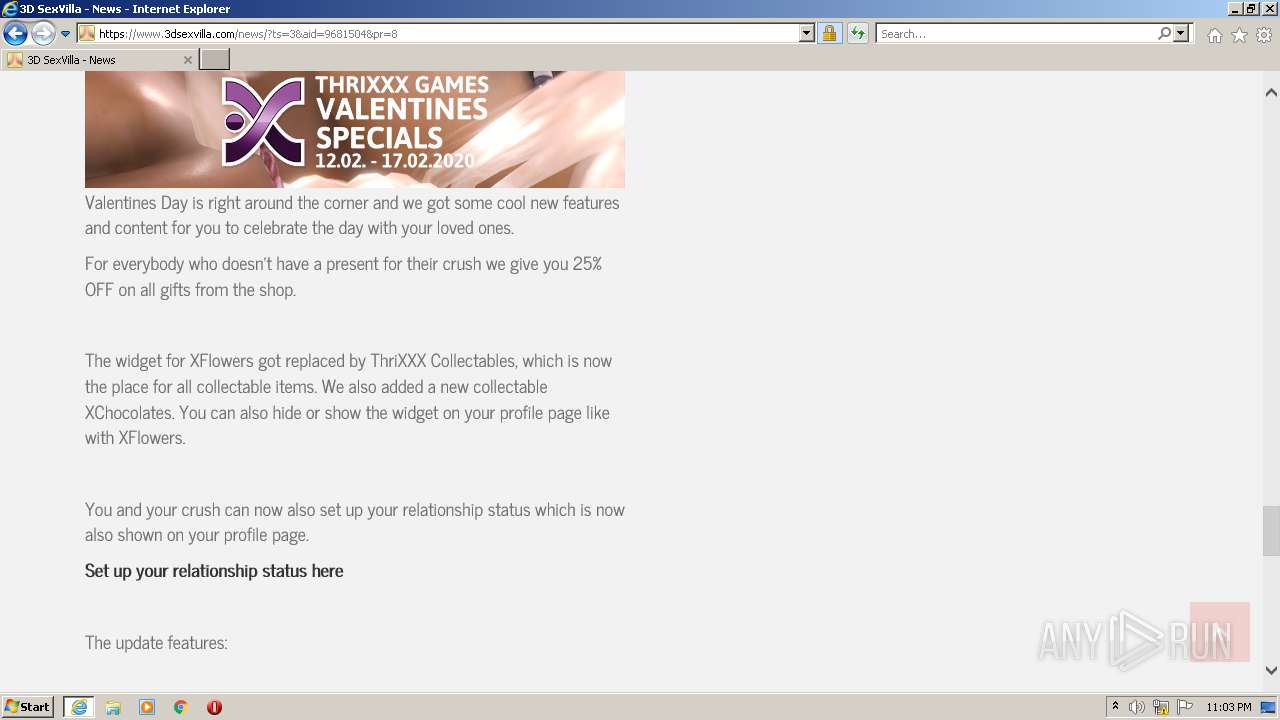Viewport: 1280px width, 720px height.
Task: Click the Internet Explorer taskbar icon
Action: pos(78,707)
